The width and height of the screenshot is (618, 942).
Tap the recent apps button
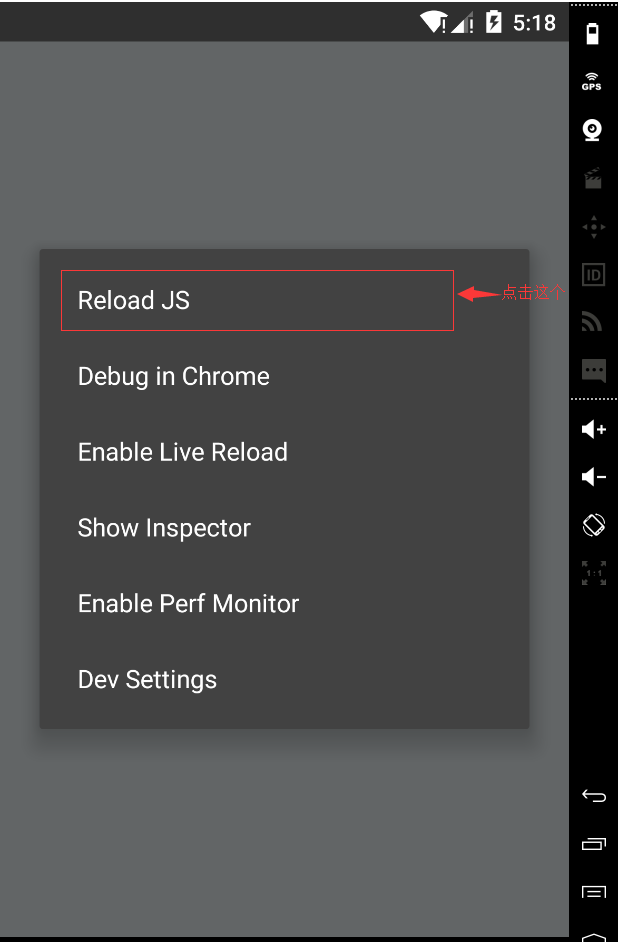pyautogui.click(x=594, y=844)
